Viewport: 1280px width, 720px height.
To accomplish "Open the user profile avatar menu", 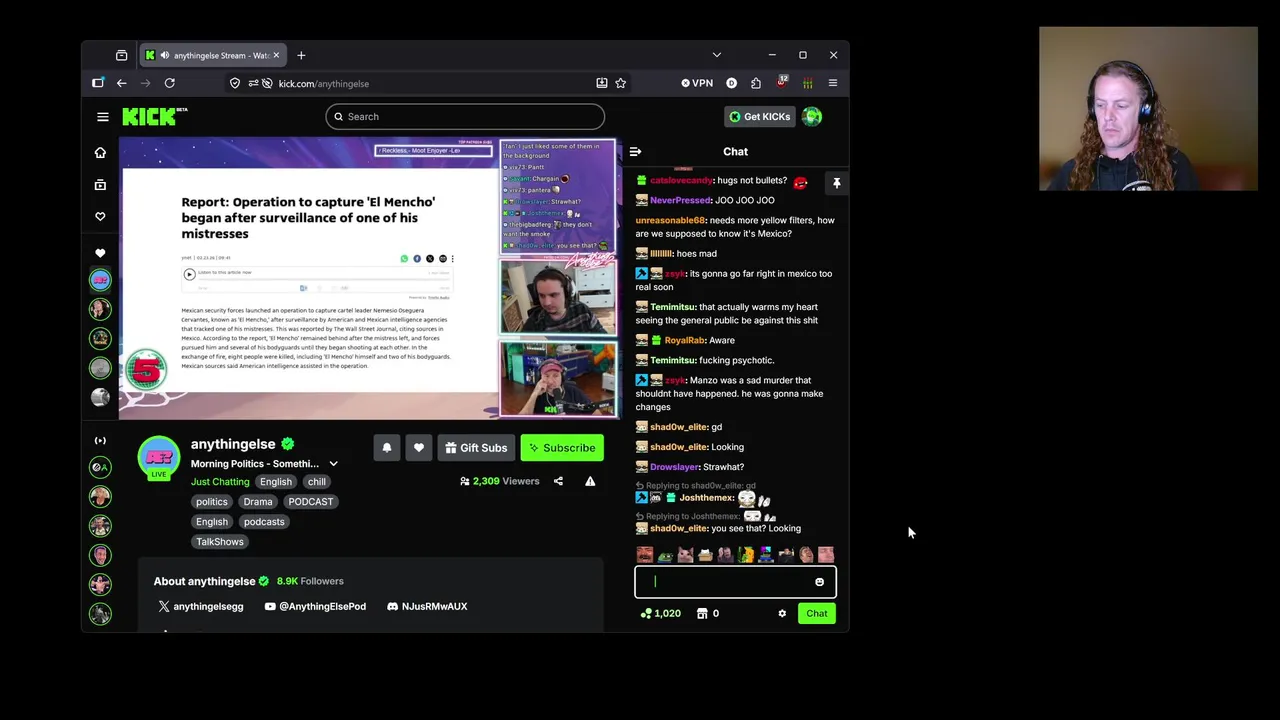I will point(812,117).
